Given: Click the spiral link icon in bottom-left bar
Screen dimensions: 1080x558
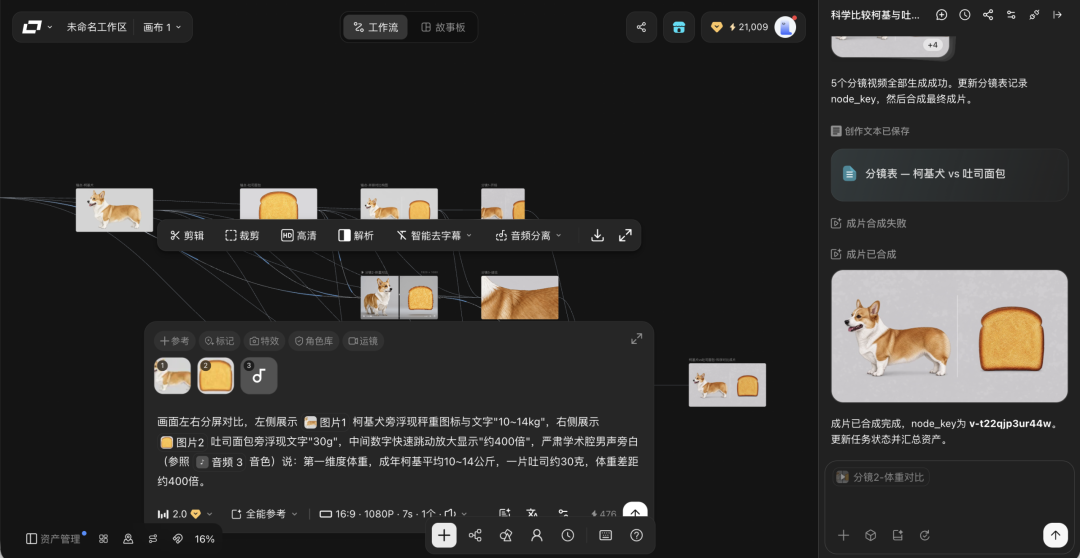Looking at the screenshot, I should pos(177,539).
